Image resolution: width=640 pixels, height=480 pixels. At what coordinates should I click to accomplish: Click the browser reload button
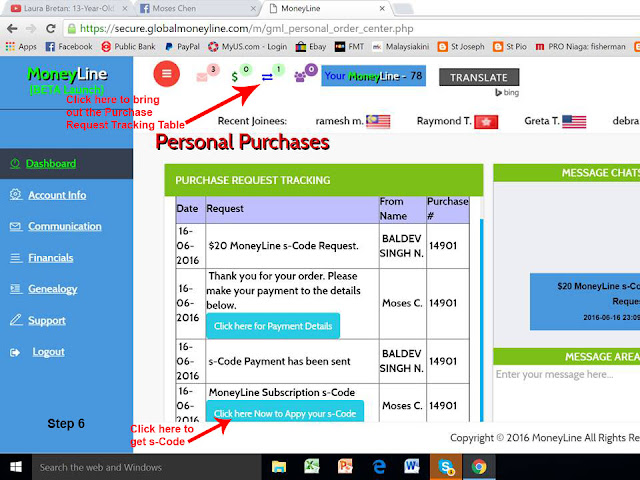click(51, 29)
